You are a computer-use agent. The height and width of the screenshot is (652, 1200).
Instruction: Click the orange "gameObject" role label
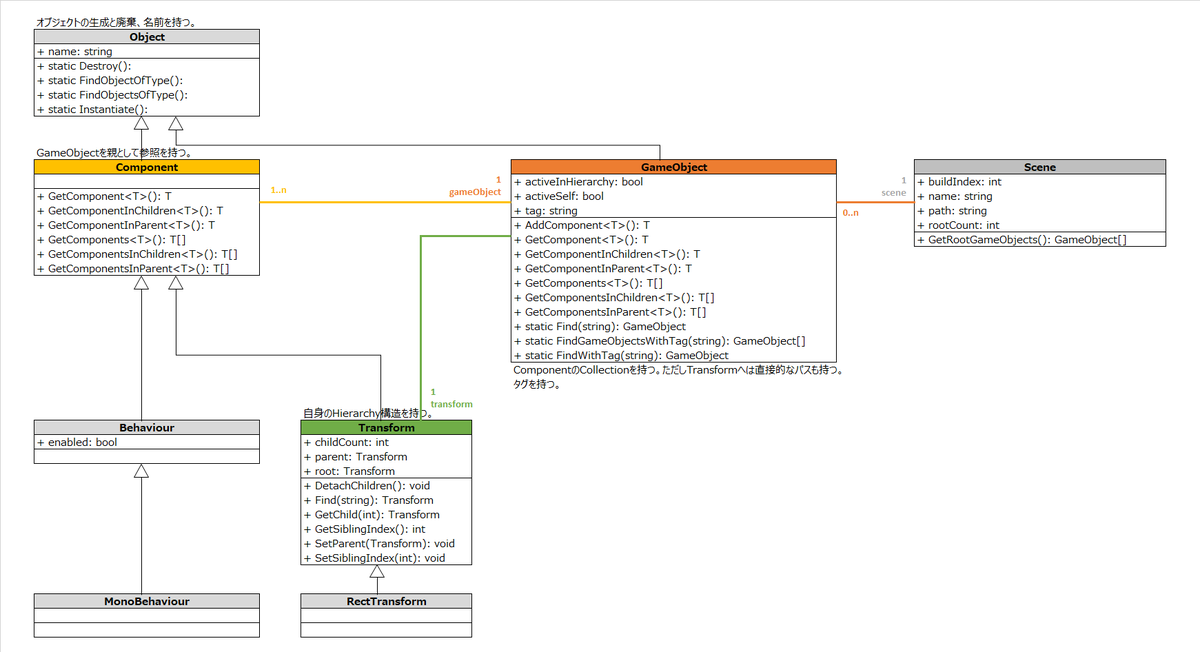tap(475, 192)
